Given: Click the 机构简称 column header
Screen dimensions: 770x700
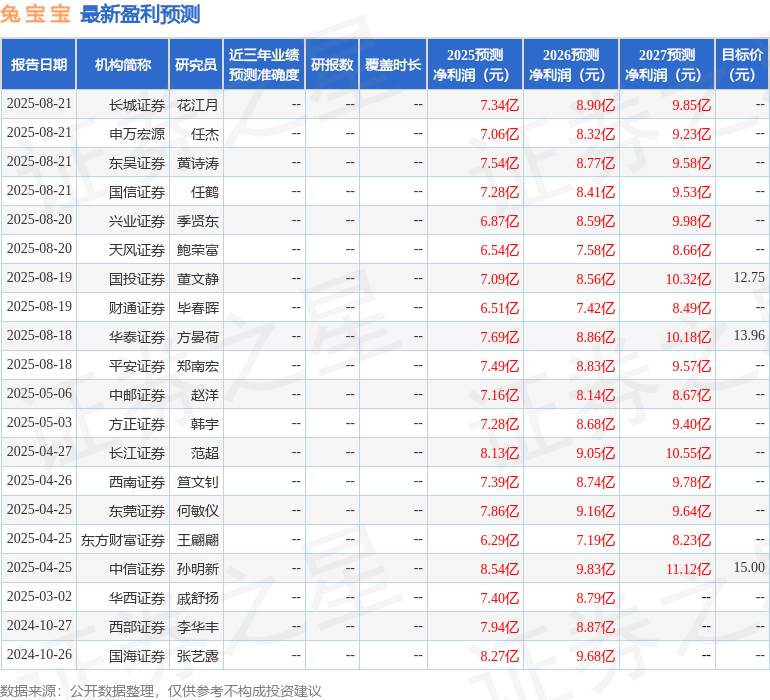Looking at the screenshot, I should tap(123, 64).
